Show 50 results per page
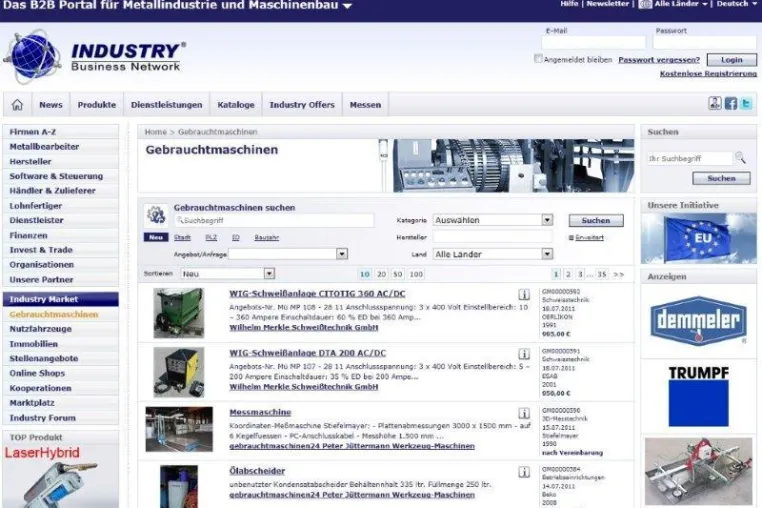 tap(398, 274)
